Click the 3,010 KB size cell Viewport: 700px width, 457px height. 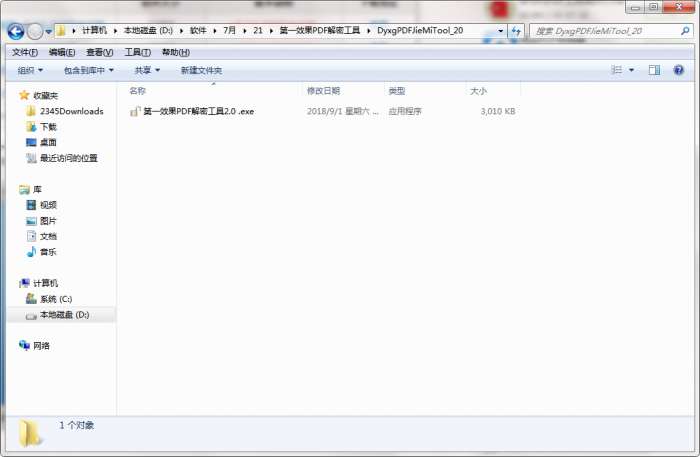tap(498, 111)
